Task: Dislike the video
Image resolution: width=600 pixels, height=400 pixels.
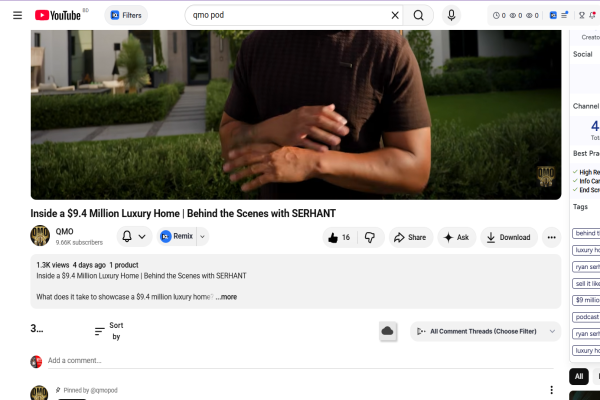Action: pos(370,237)
